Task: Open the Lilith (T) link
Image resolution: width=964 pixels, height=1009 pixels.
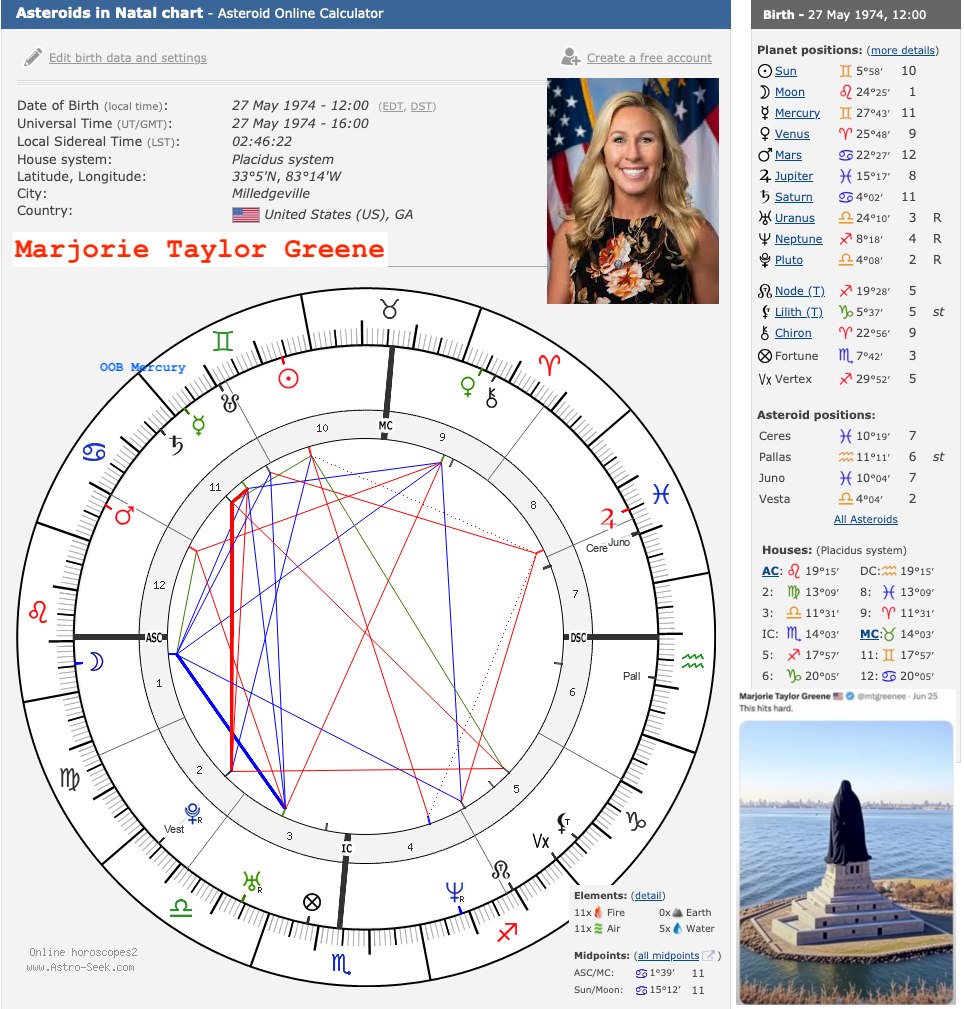Action: (799, 312)
